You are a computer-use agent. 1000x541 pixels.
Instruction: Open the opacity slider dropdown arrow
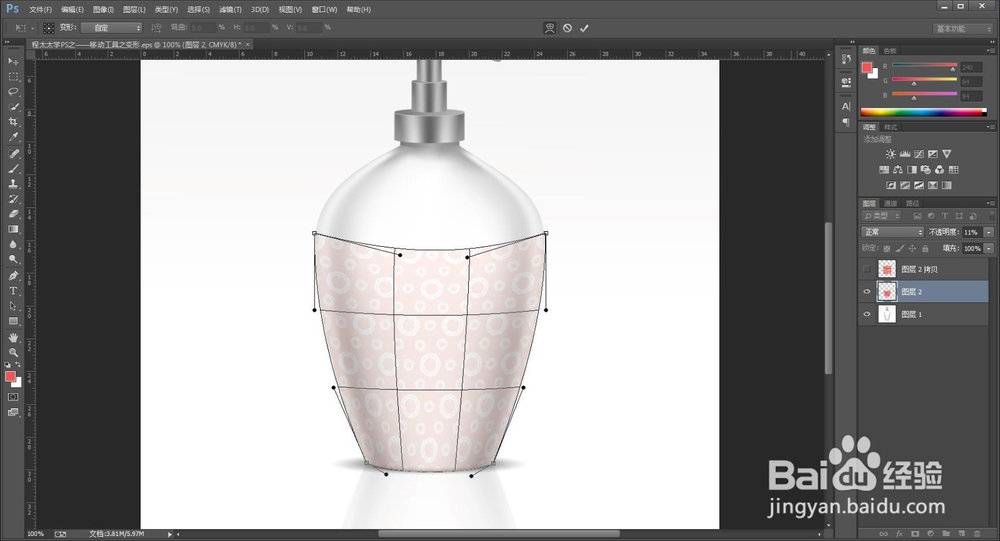989,232
